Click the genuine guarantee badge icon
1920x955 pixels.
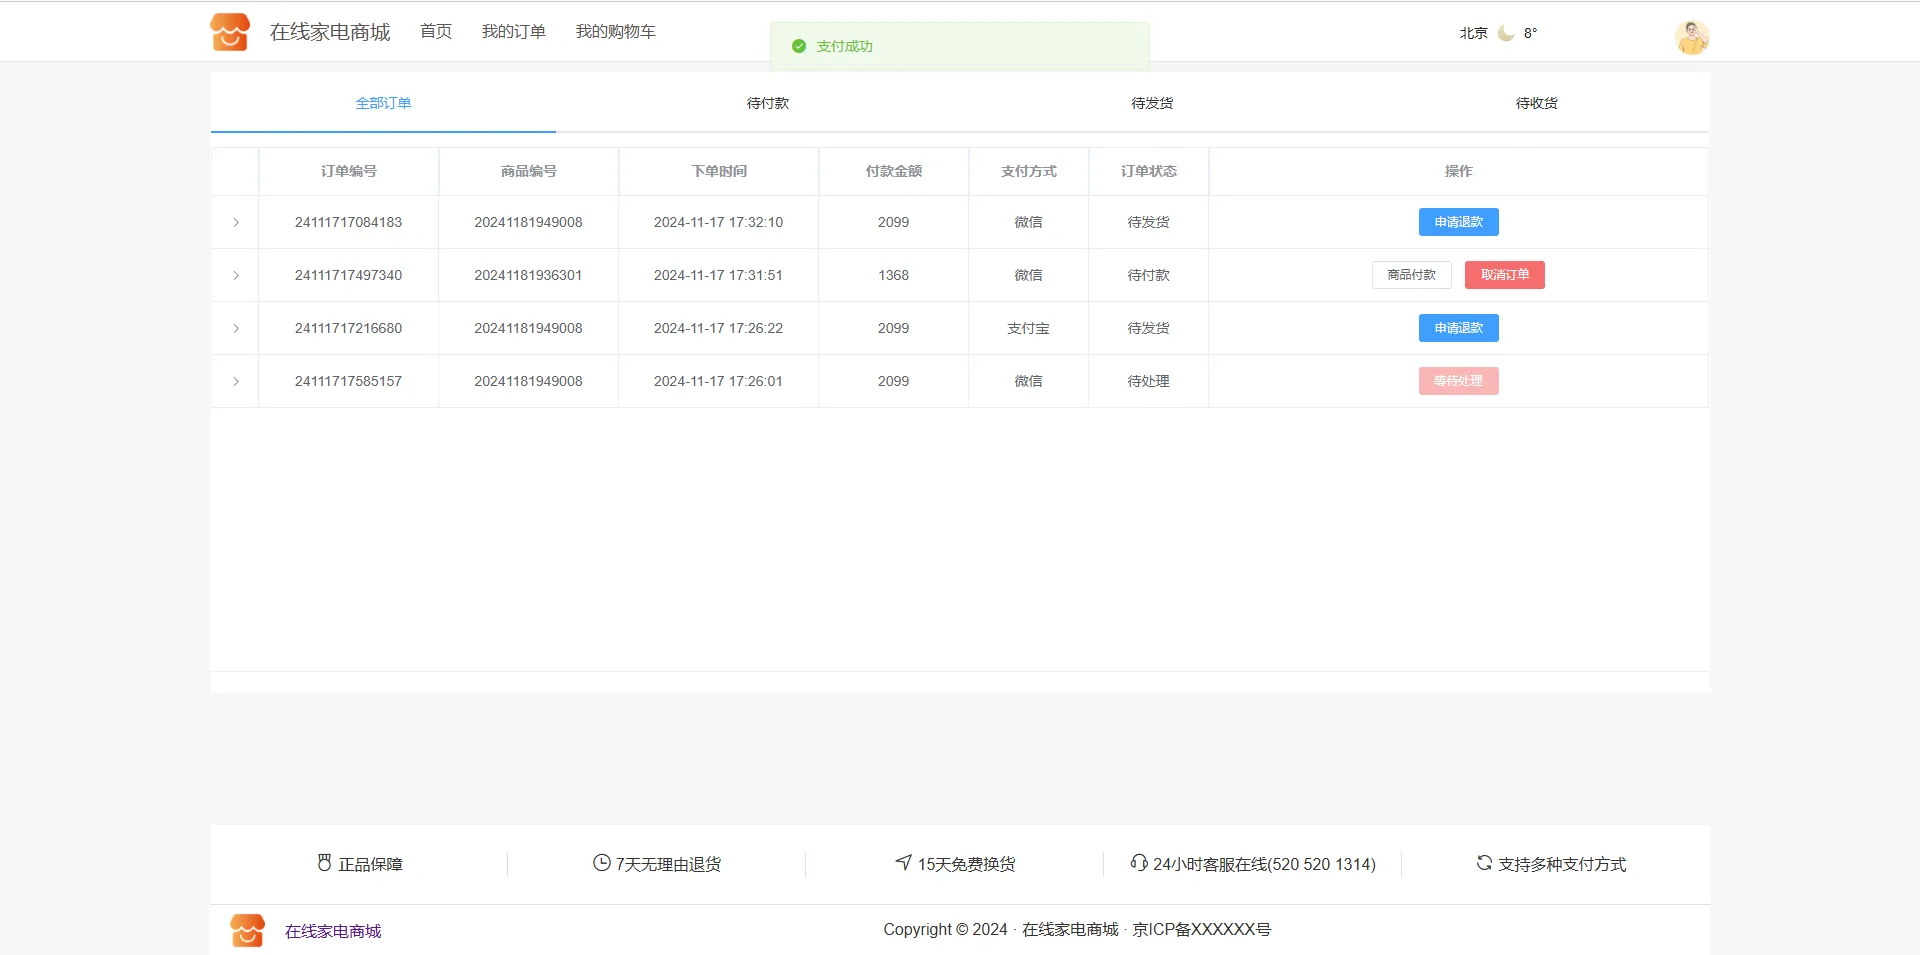(324, 863)
